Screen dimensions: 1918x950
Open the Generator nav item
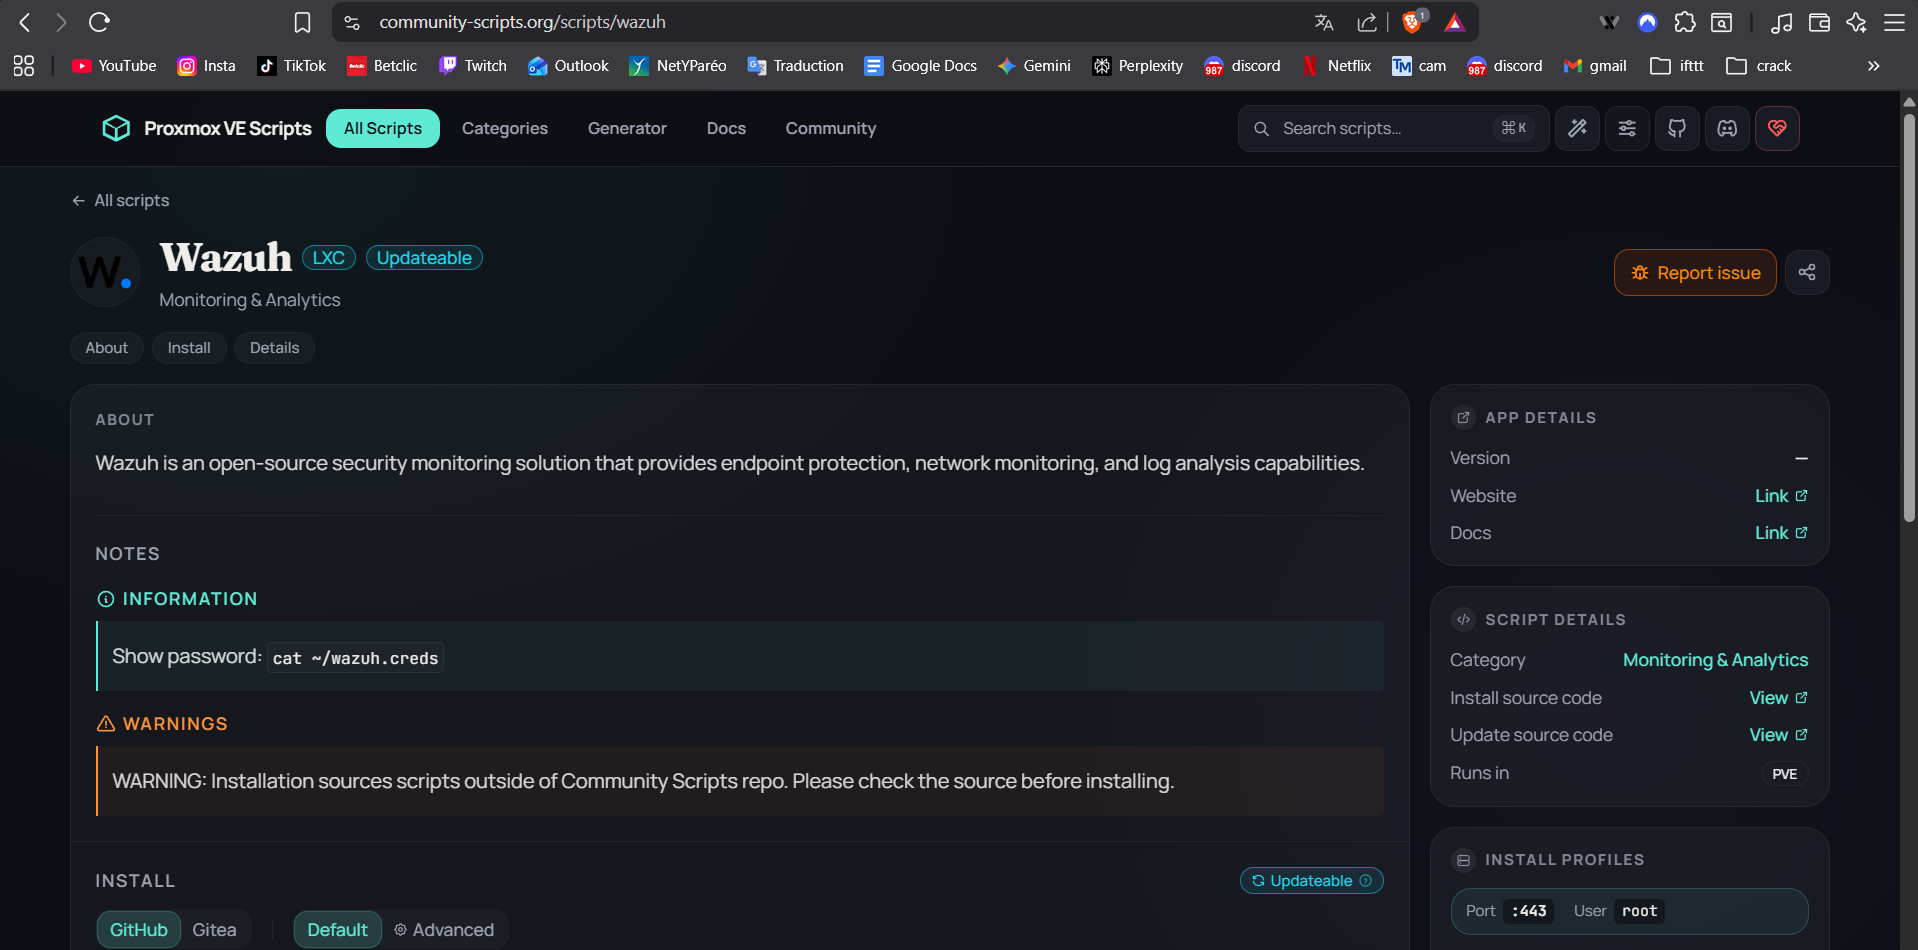pyautogui.click(x=627, y=128)
